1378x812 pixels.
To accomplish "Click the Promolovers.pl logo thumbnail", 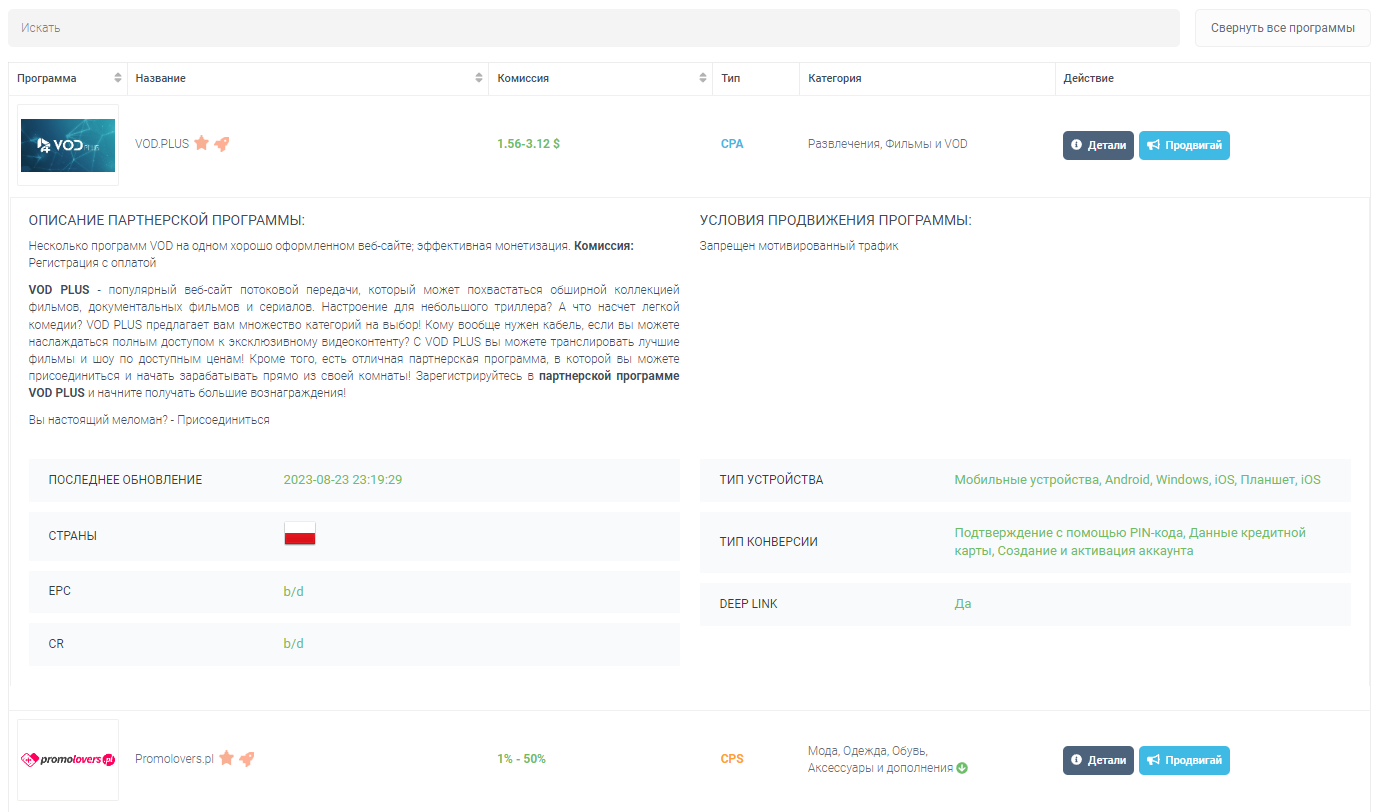I will coord(68,760).
